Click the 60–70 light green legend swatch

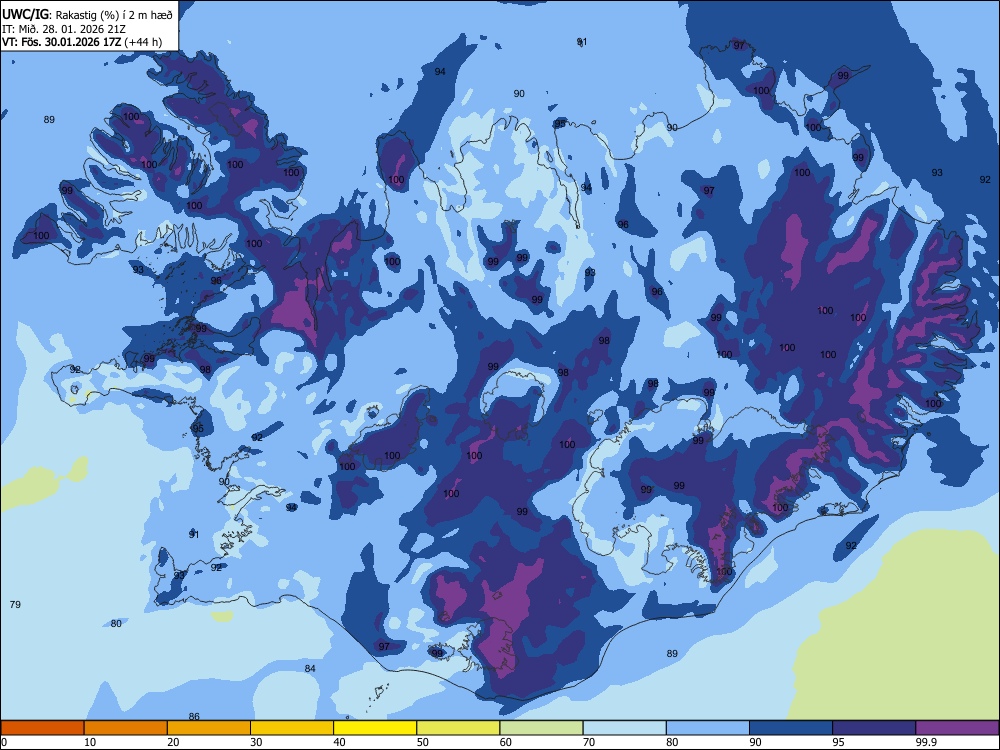[541, 728]
